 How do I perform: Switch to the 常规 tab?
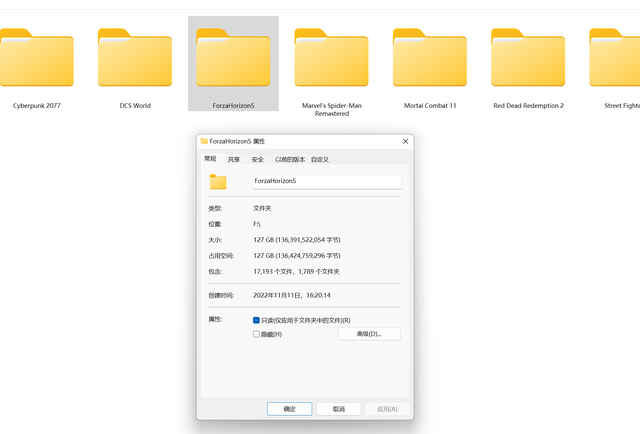[210, 158]
